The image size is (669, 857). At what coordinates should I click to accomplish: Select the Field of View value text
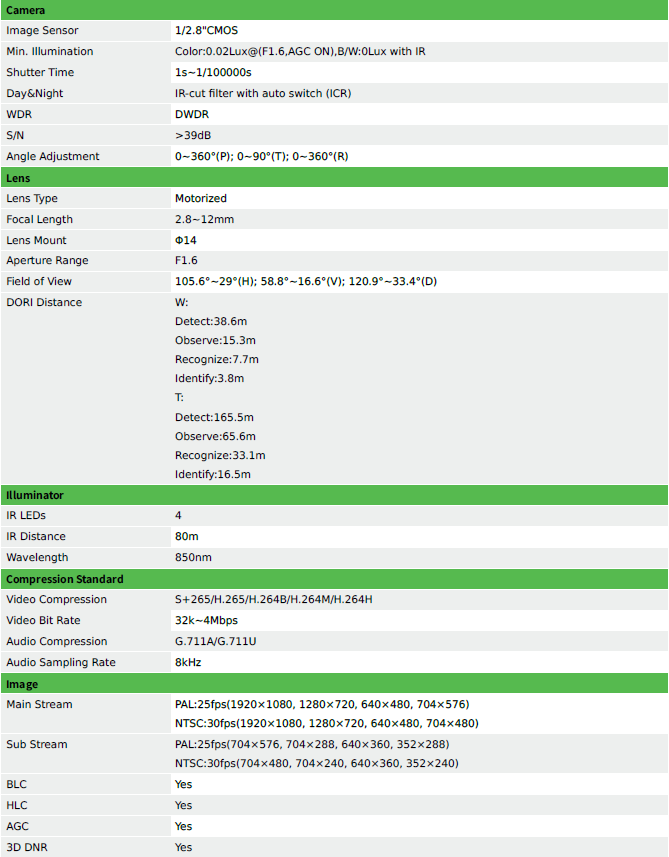(306, 281)
